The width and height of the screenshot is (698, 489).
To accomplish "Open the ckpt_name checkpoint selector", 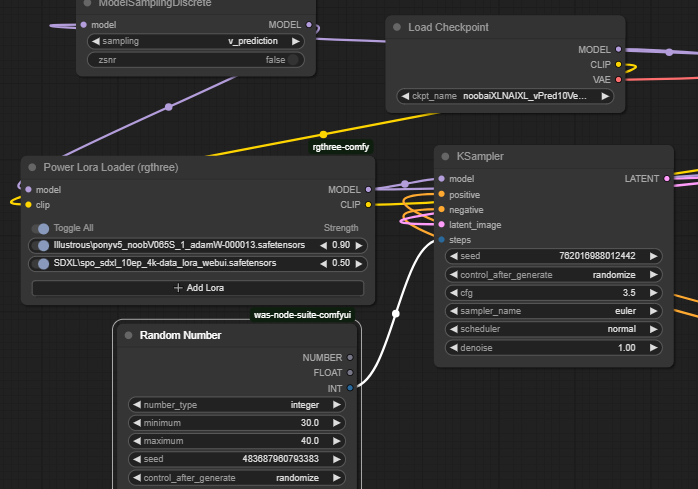I will coord(505,96).
